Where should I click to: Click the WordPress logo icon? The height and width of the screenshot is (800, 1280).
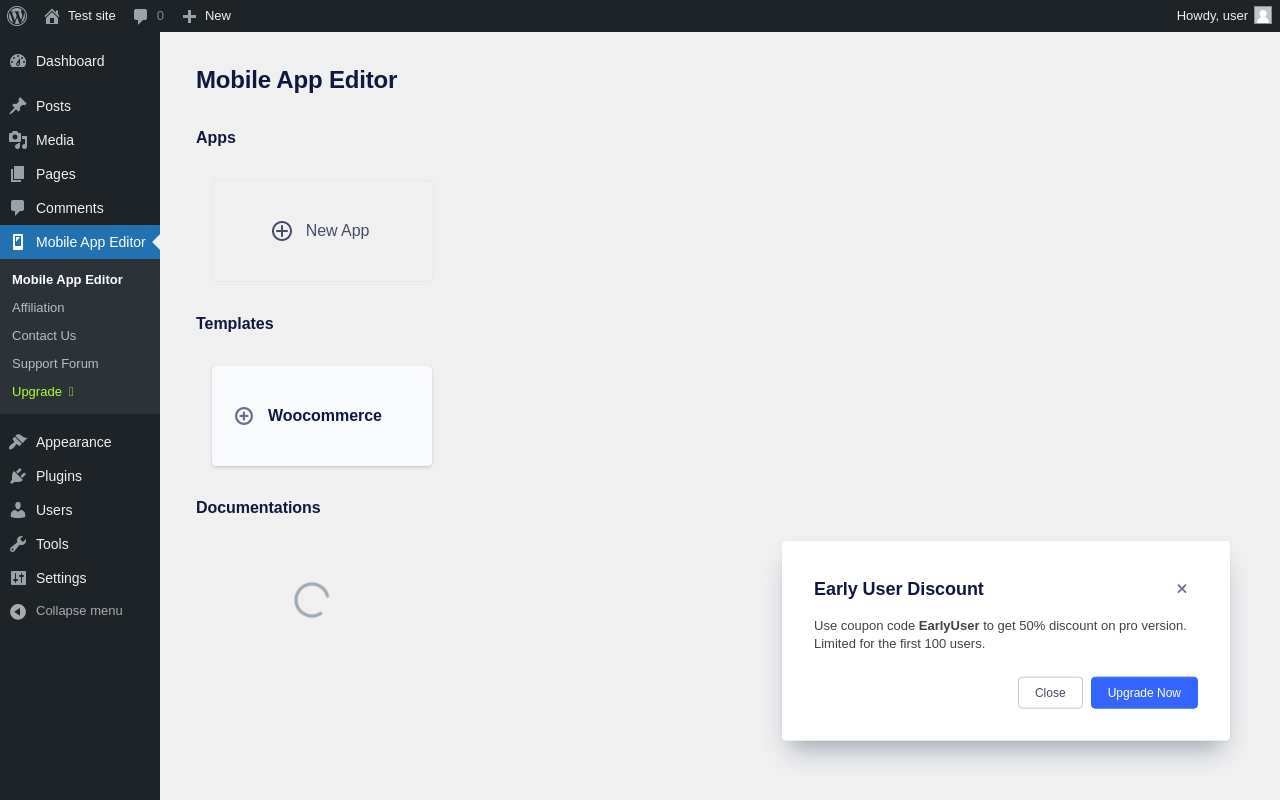(x=17, y=16)
